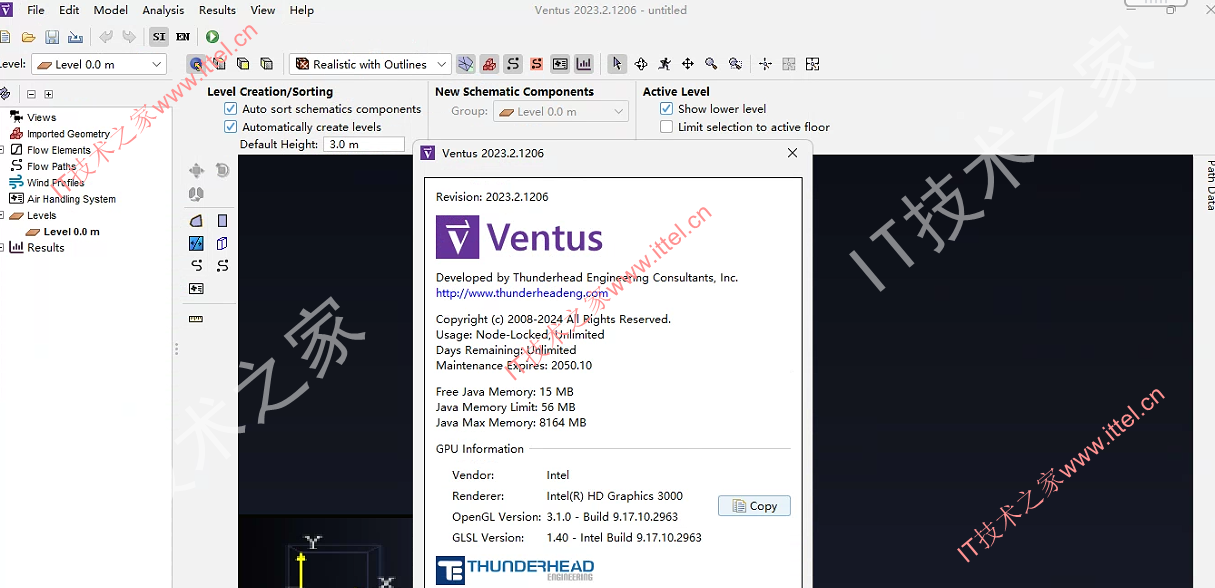Open the thunderheadeng.com link

click(522, 293)
